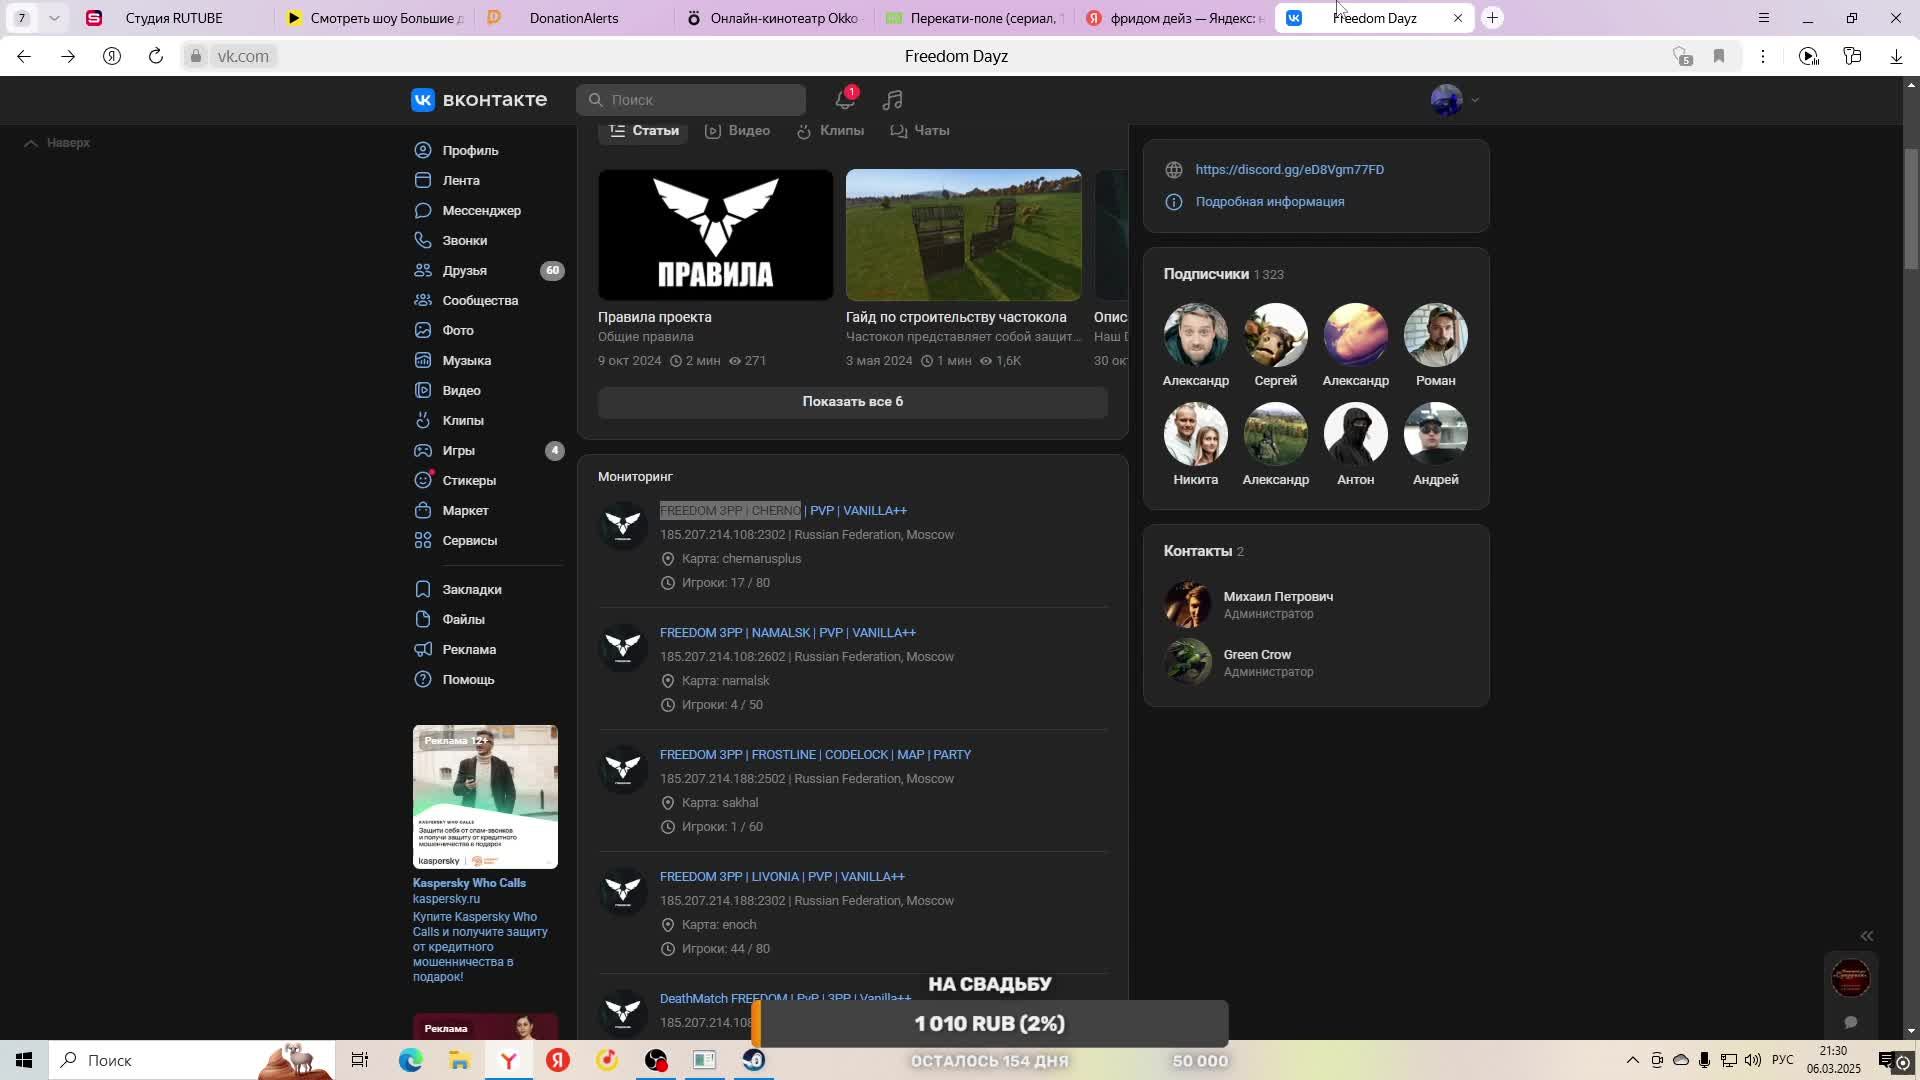Switch to the Чаты tab
The image size is (1920, 1080).
919,130
